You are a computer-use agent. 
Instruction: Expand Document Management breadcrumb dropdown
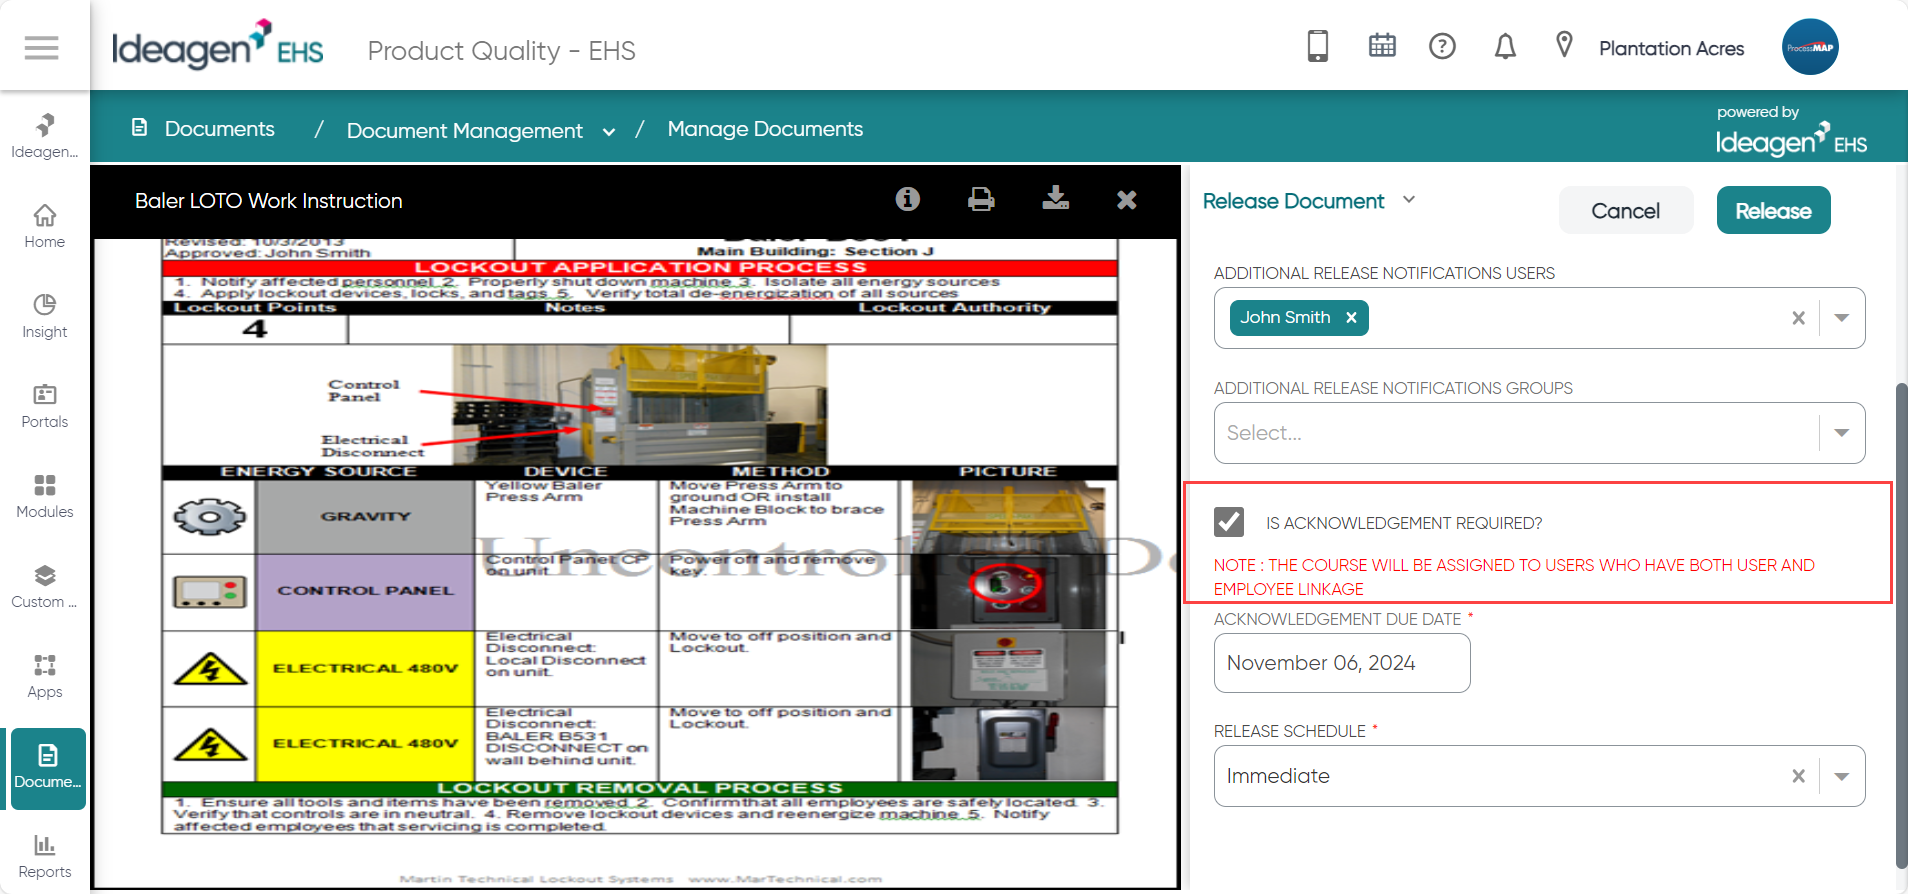click(608, 132)
